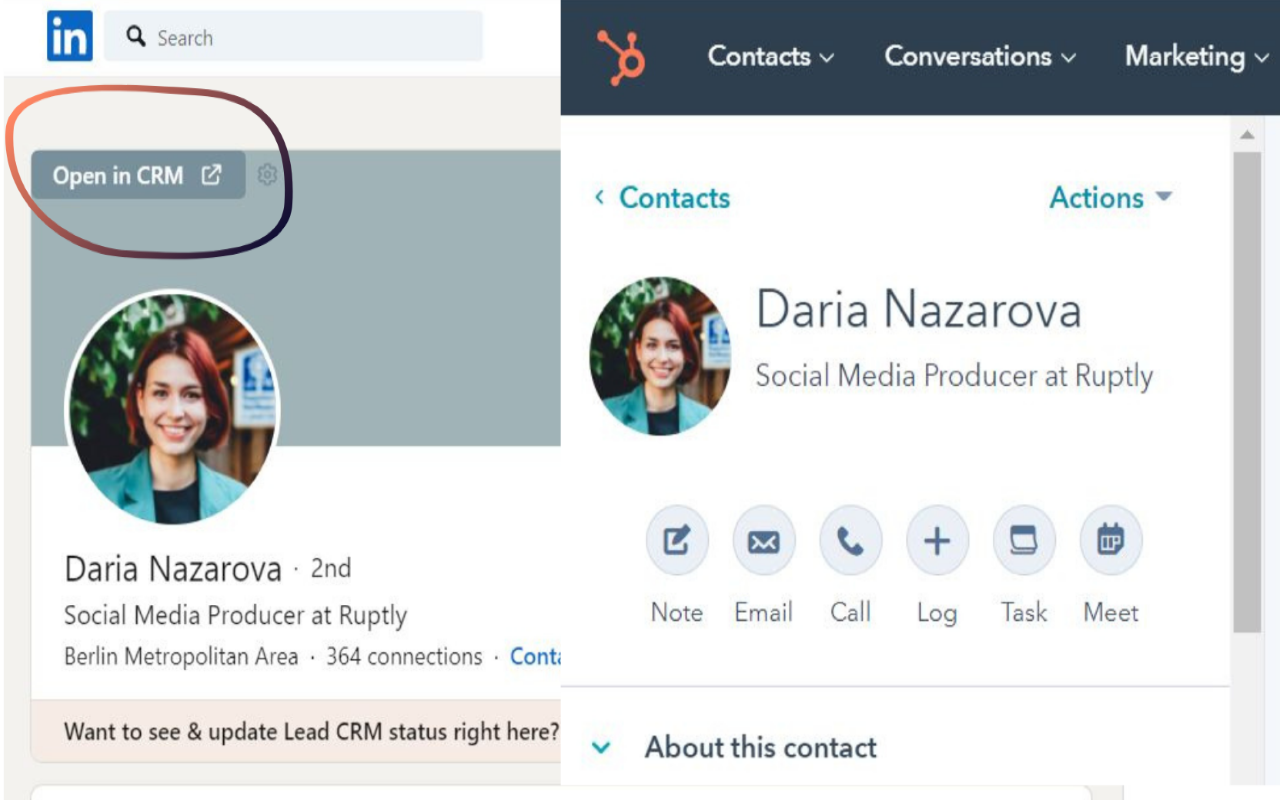Open the Marketing menu
The height and width of the screenshot is (800, 1280).
(1196, 56)
